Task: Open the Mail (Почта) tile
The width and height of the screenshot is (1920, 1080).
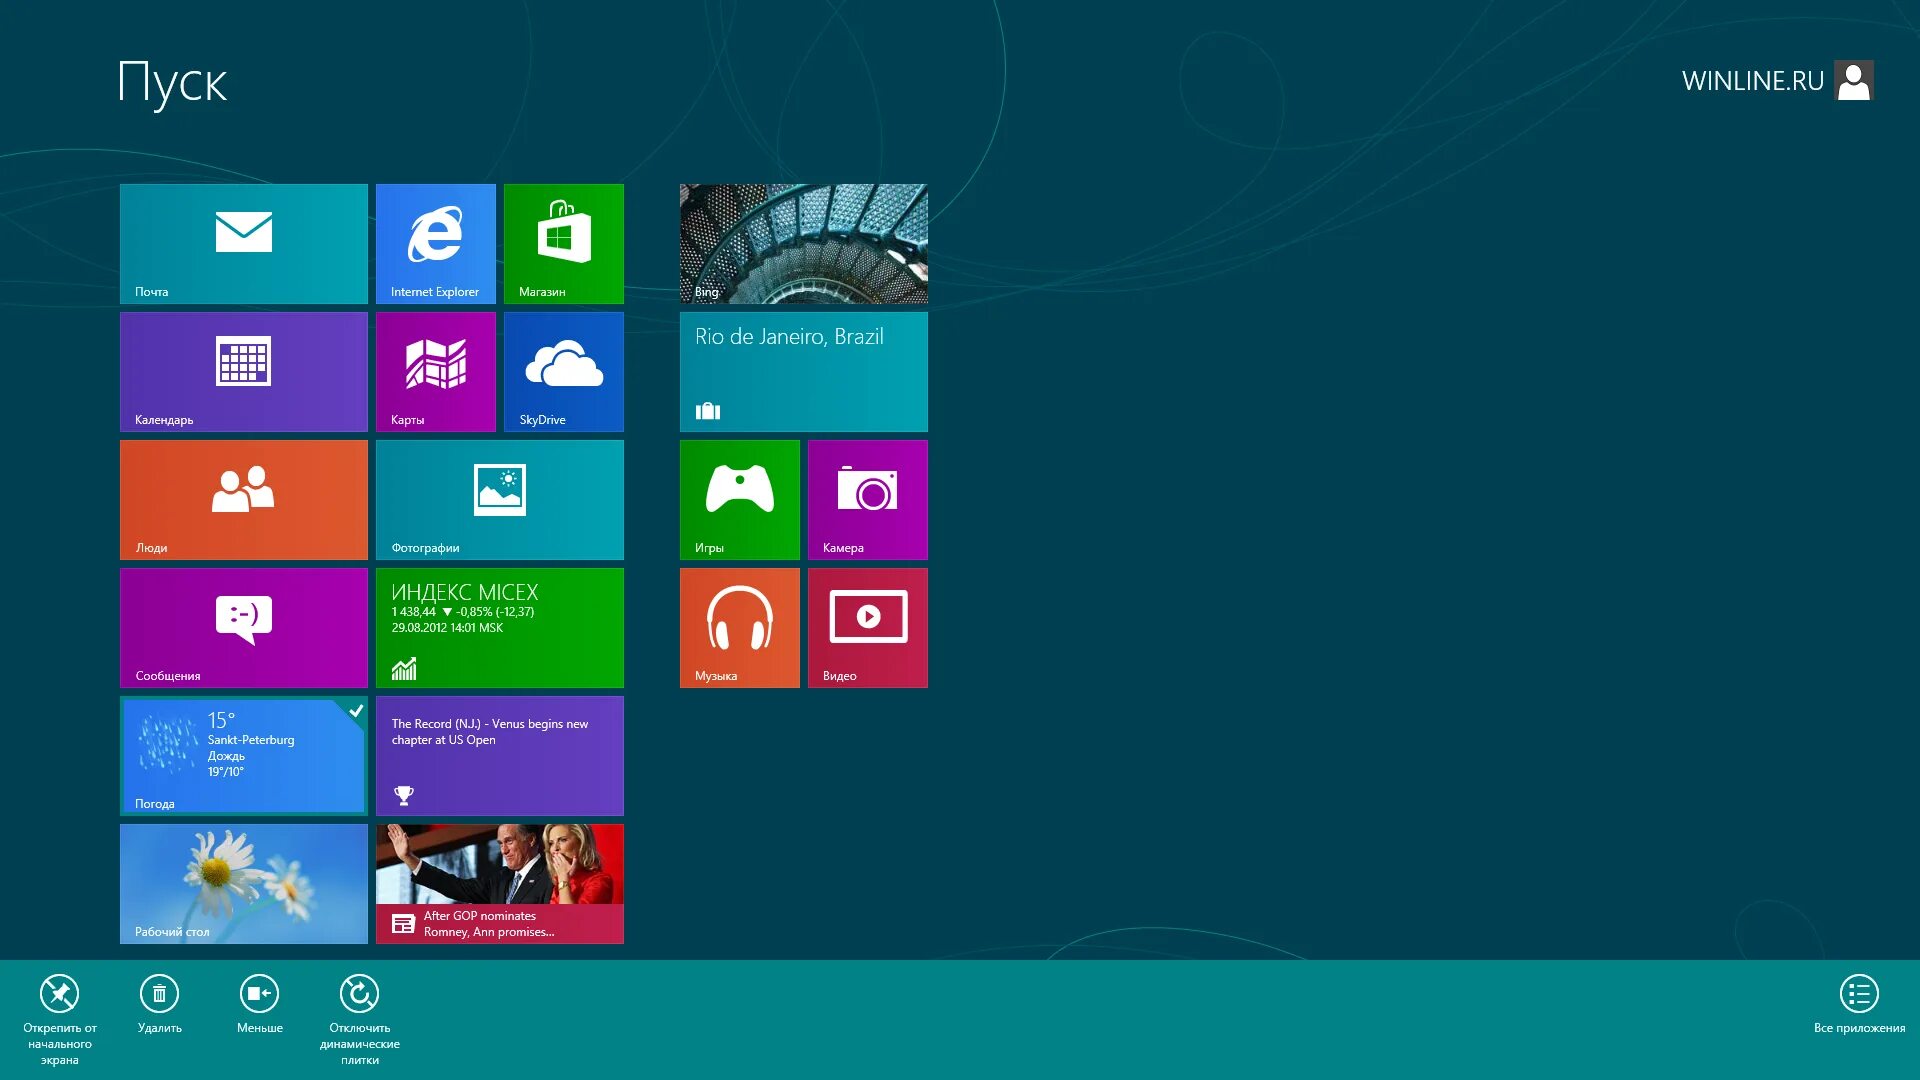Action: click(243, 243)
